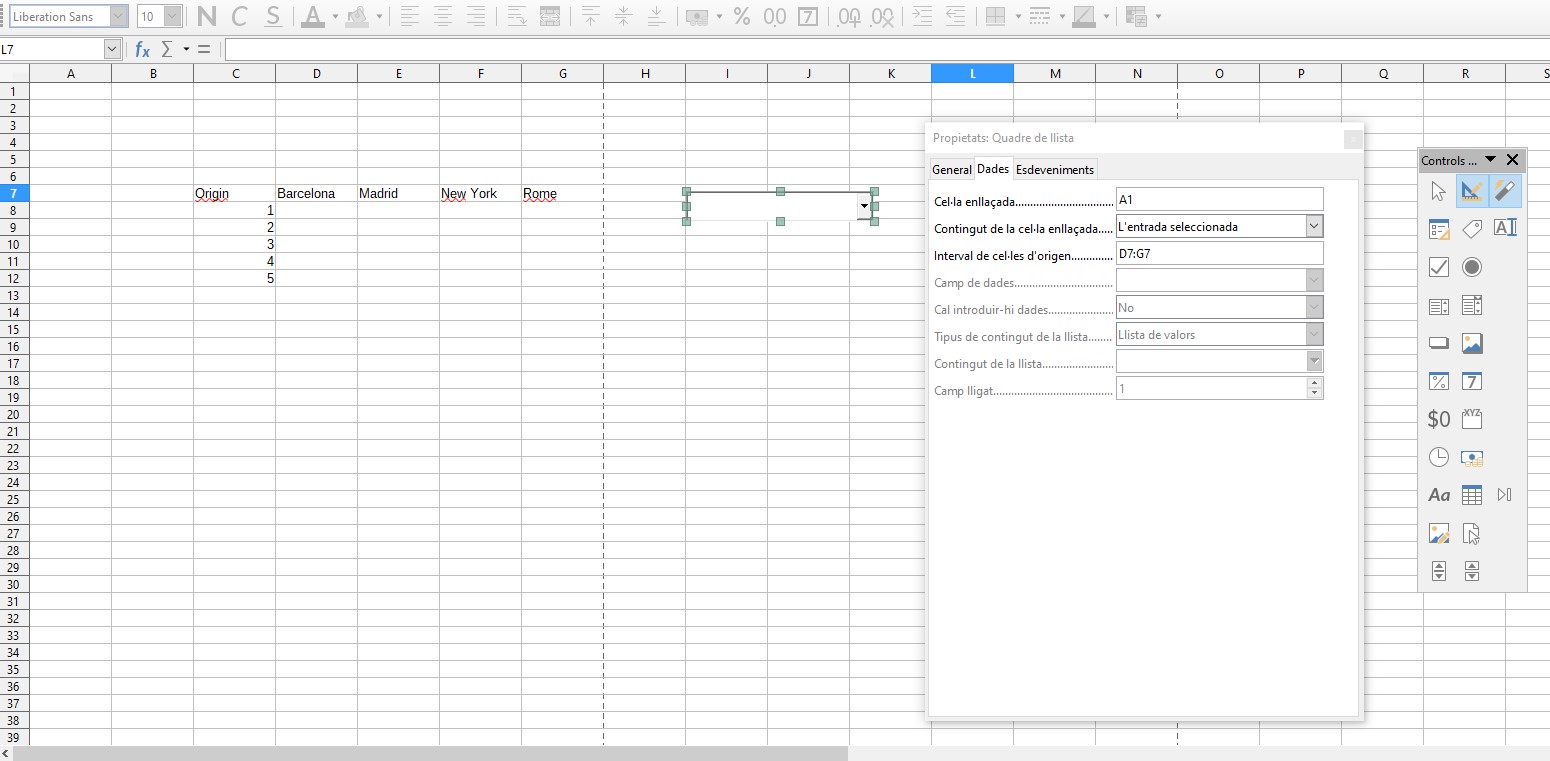Image resolution: width=1550 pixels, height=761 pixels.
Task: Align cell content to bottom
Action: (656, 16)
